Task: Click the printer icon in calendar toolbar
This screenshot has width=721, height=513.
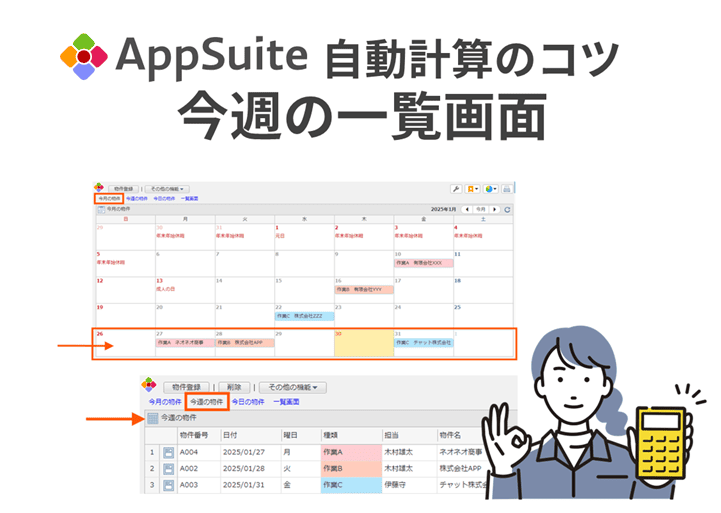Action: 506,189
